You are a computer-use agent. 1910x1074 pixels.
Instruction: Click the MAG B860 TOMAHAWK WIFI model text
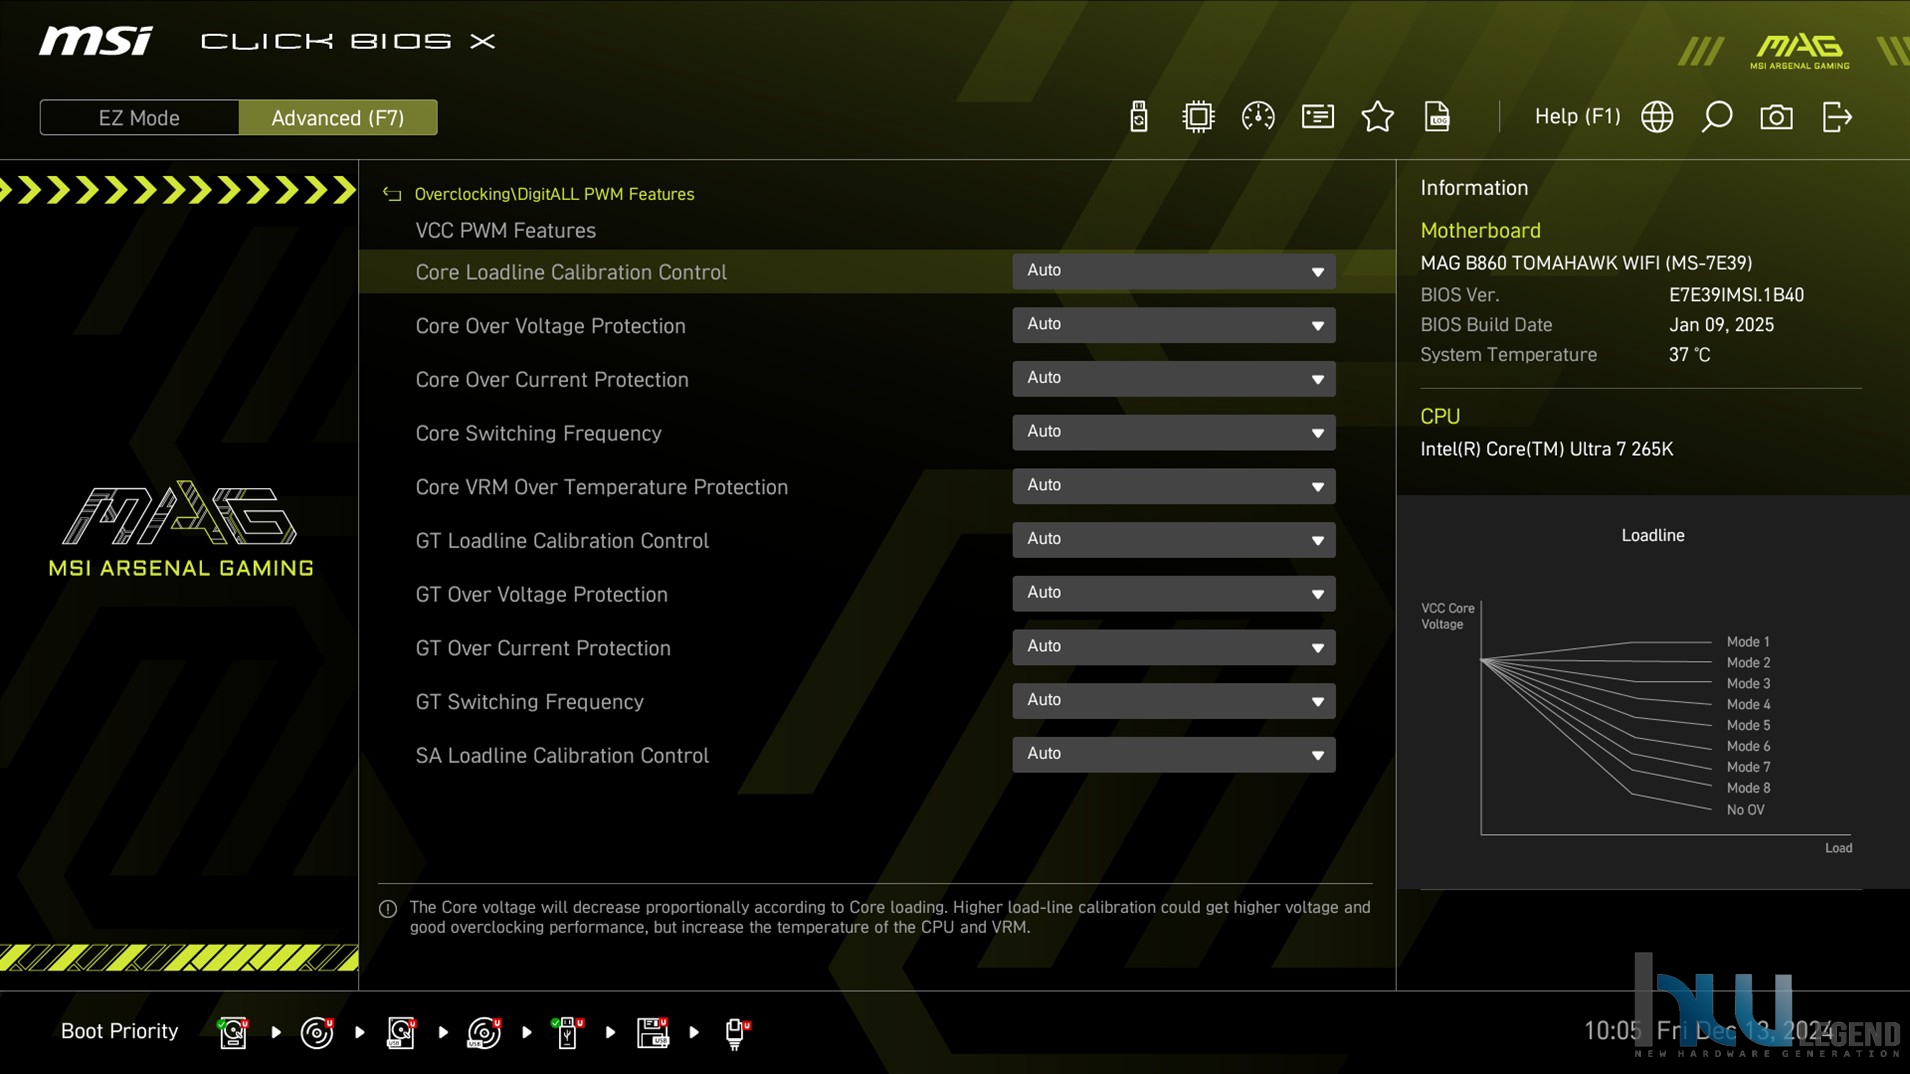[1586, 263]
